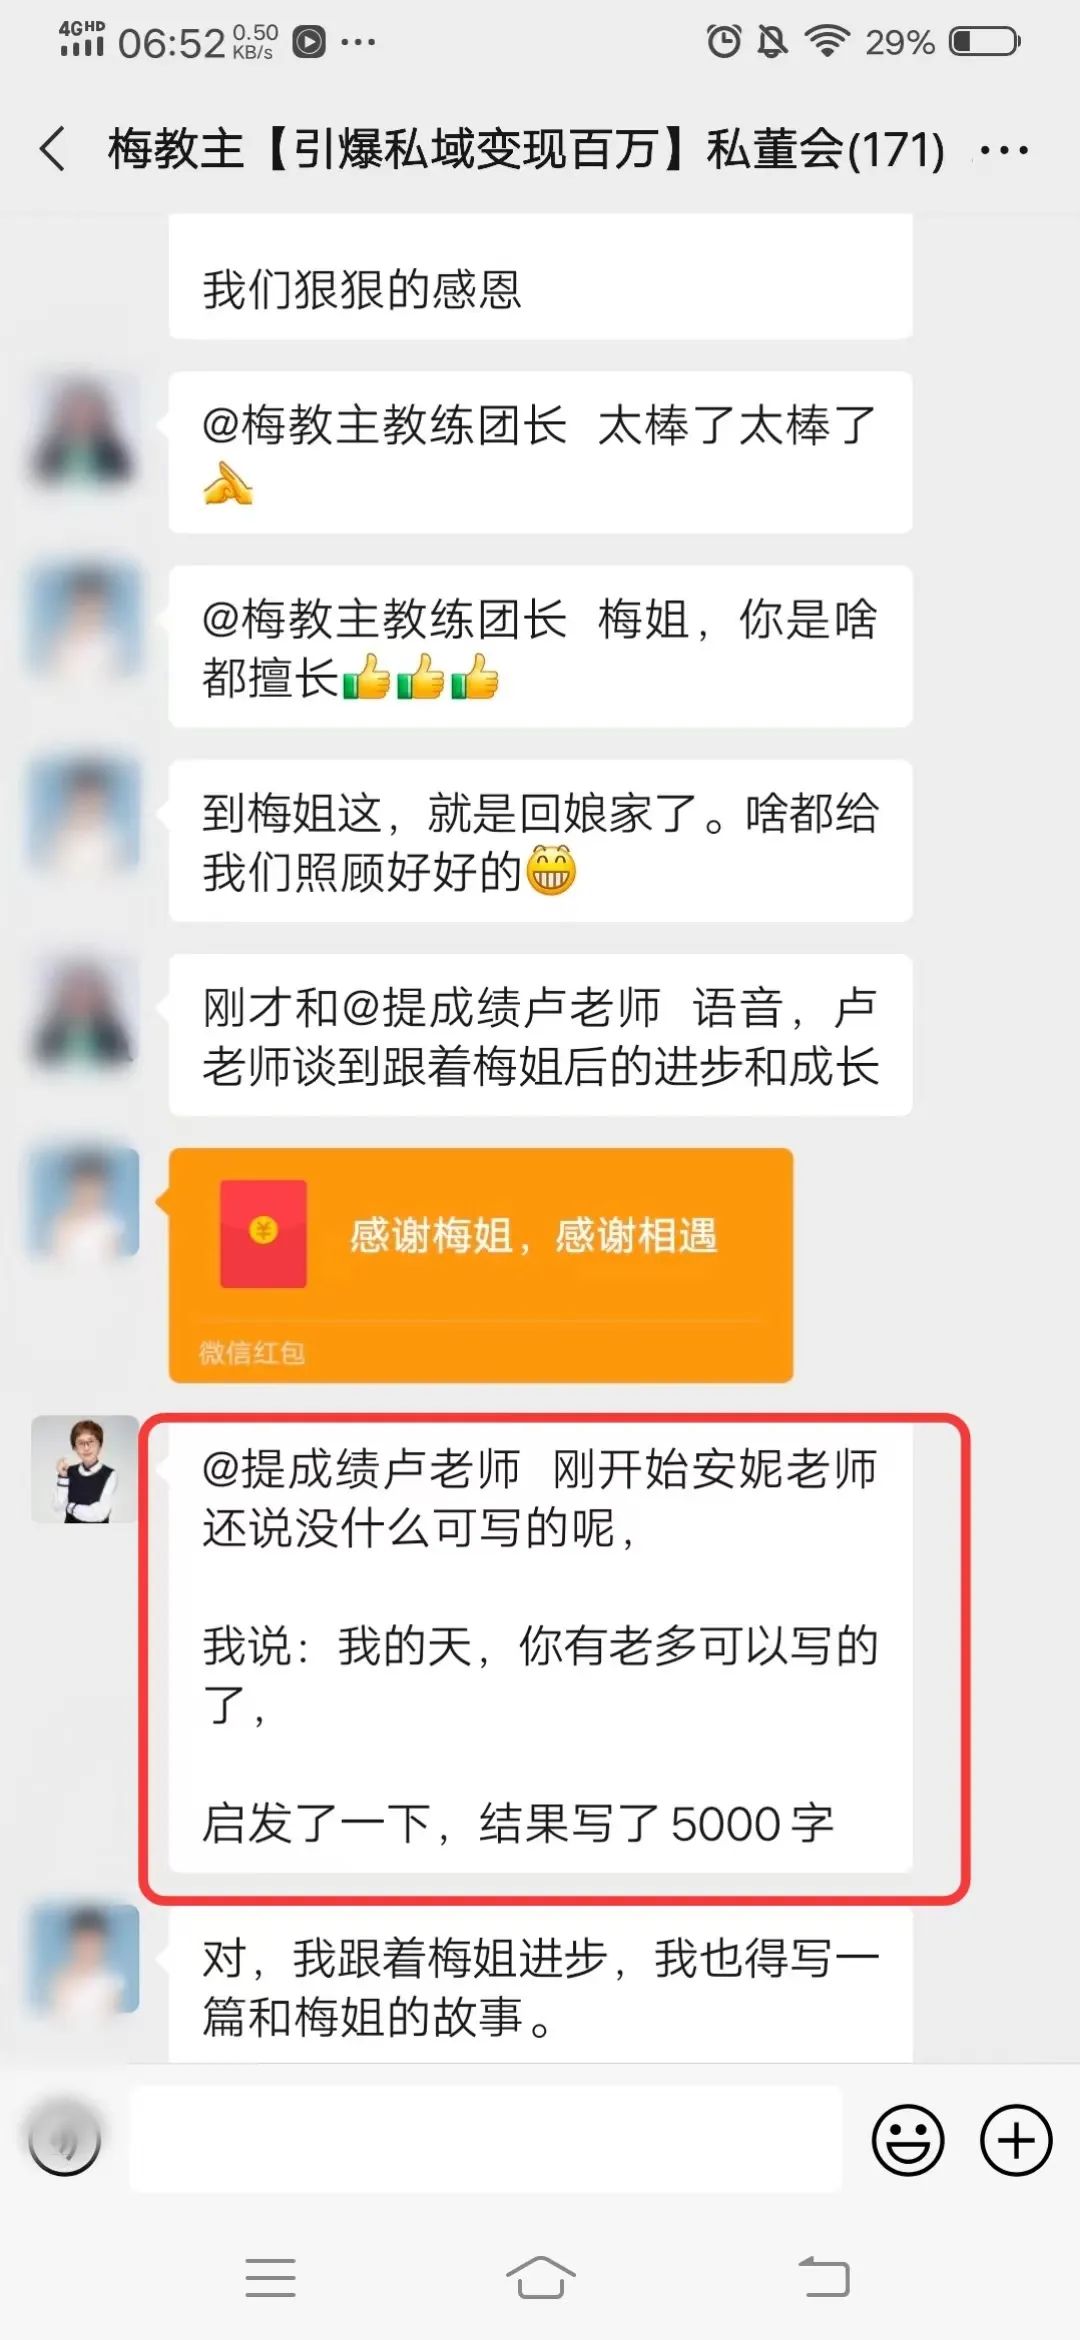Tap the @提成绩卢老师 mention in highlighted message
Viewport: 1080px width, 2340px height.
click(x=361, y=1469)
